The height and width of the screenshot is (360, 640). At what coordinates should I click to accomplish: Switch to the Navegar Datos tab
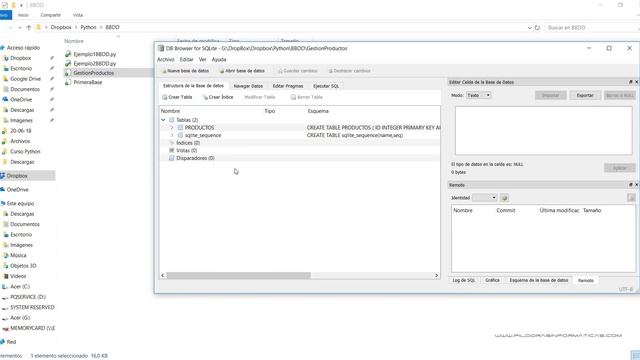[x=248, y=86]
